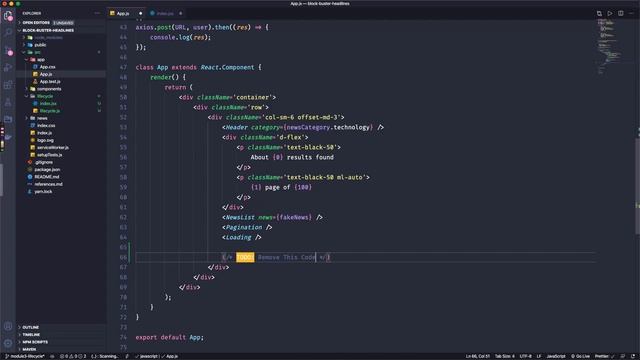Open the Accounts icon in activity bar
Image resolution: width=640 pixels, height=360 pixels.
coord(8,326)
